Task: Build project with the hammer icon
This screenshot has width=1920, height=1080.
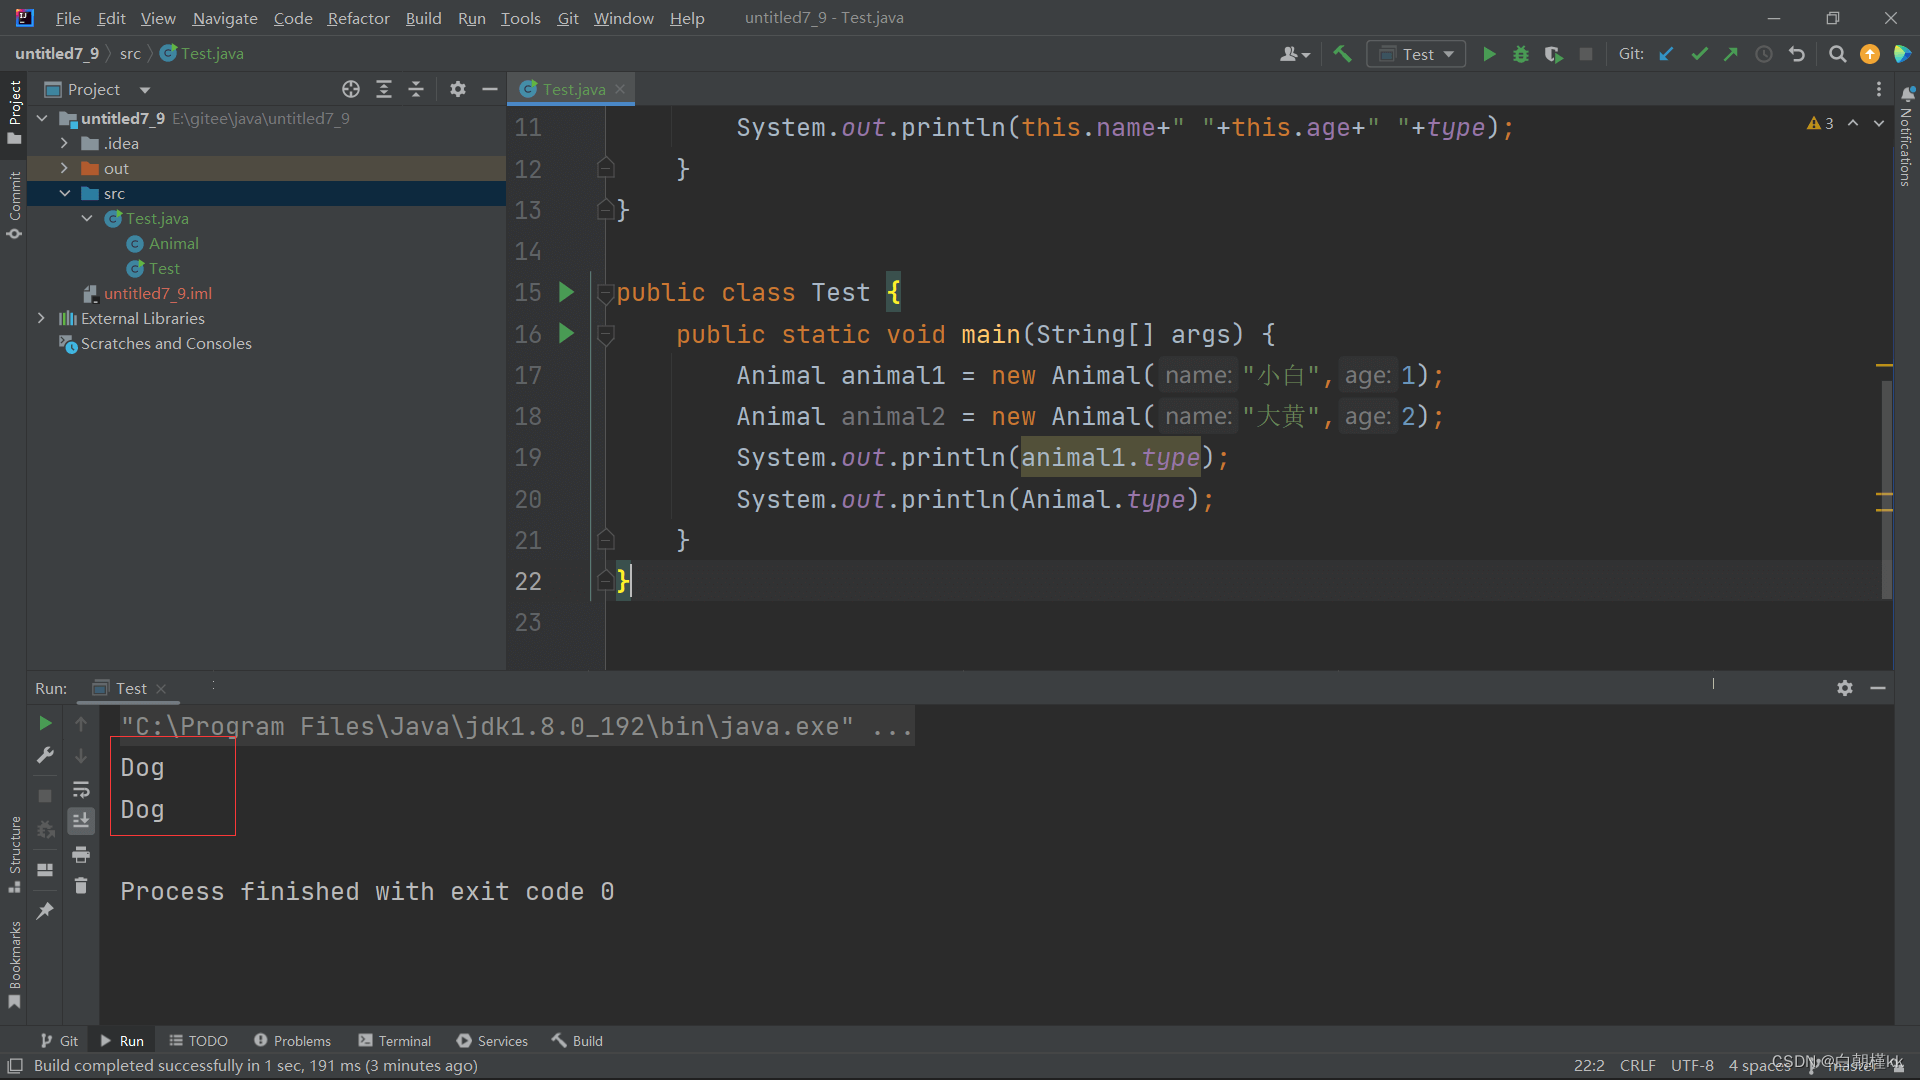Action: click(1342, 55)
